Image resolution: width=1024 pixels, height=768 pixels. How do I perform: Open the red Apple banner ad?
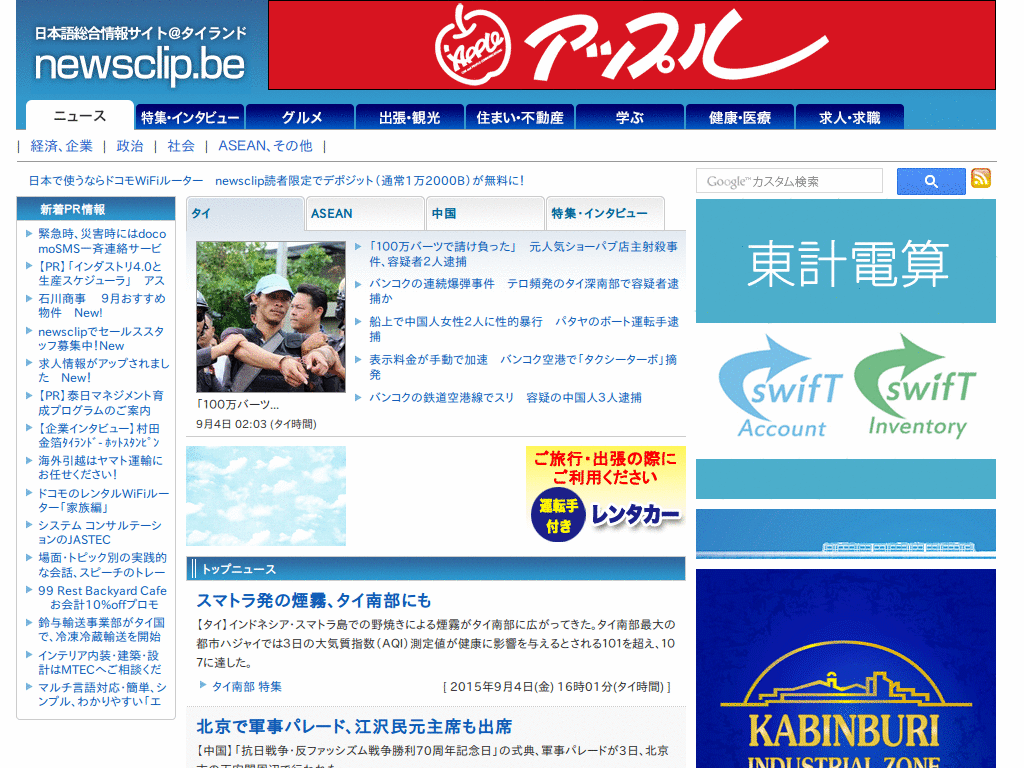(x=632, y=45)
